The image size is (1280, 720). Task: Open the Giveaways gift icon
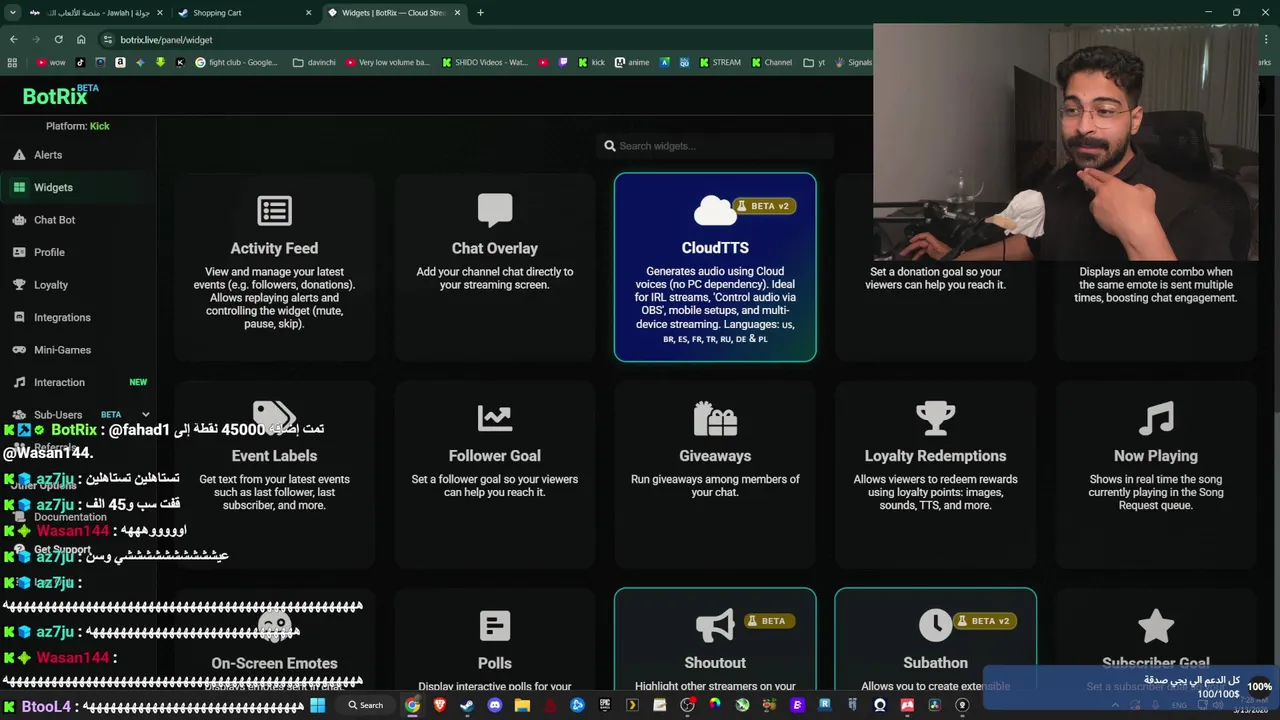pos(715,418)
